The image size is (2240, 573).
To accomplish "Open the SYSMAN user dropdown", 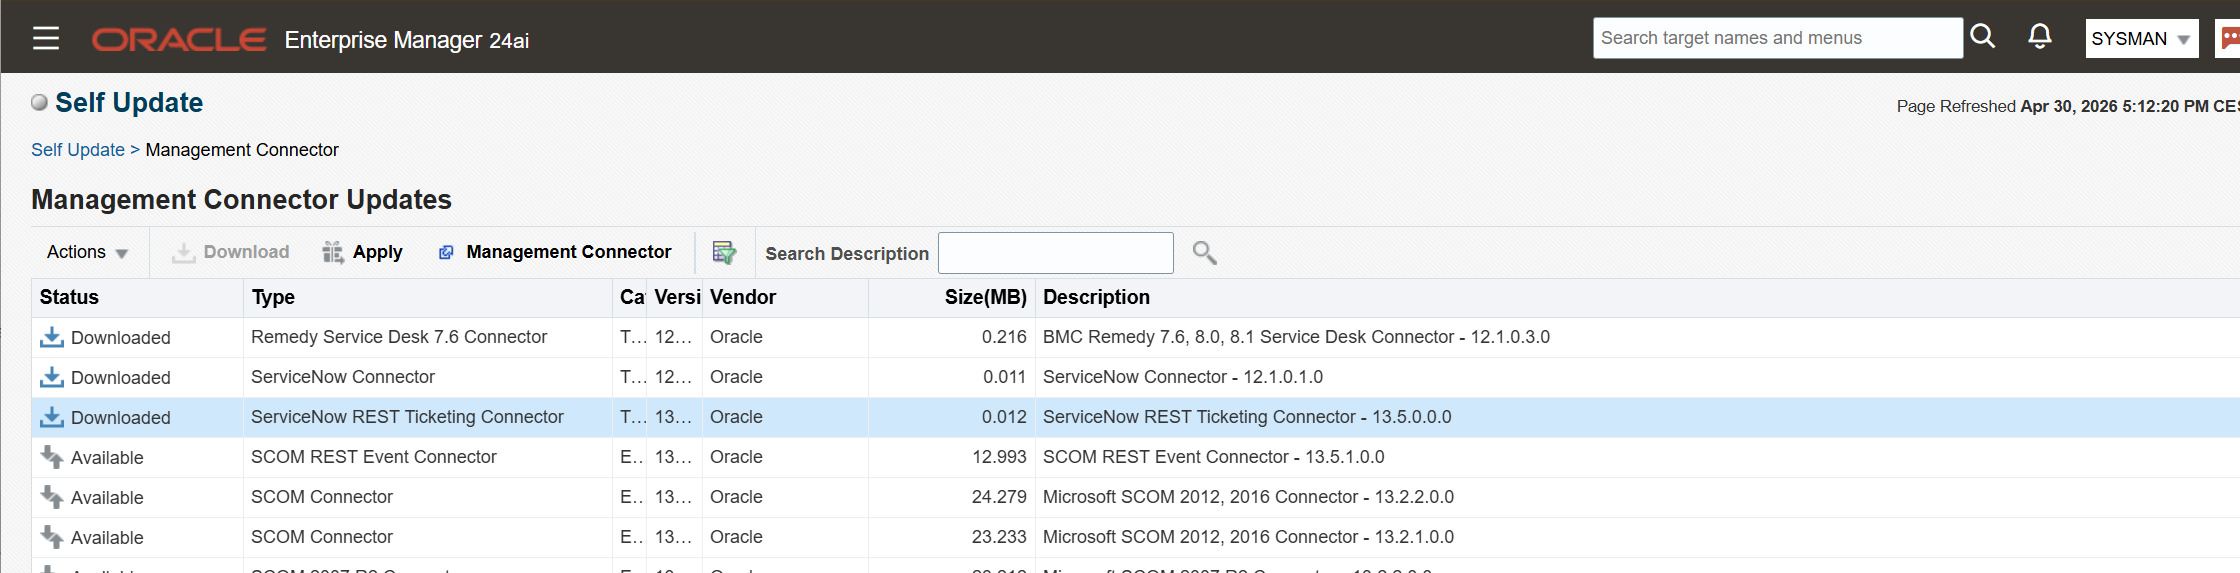I will (x=2141, y=38).
